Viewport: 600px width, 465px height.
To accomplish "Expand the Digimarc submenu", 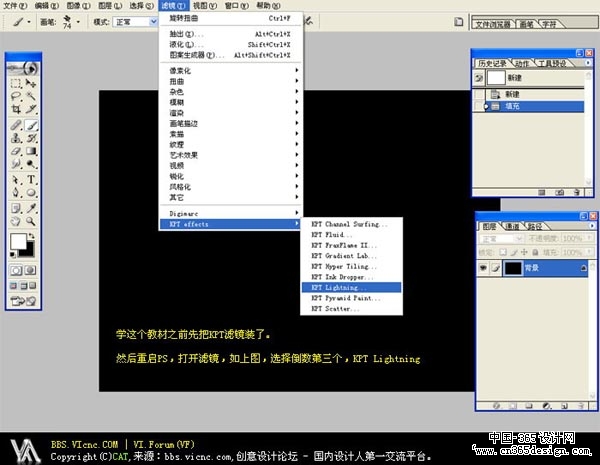I will point(230,214).
